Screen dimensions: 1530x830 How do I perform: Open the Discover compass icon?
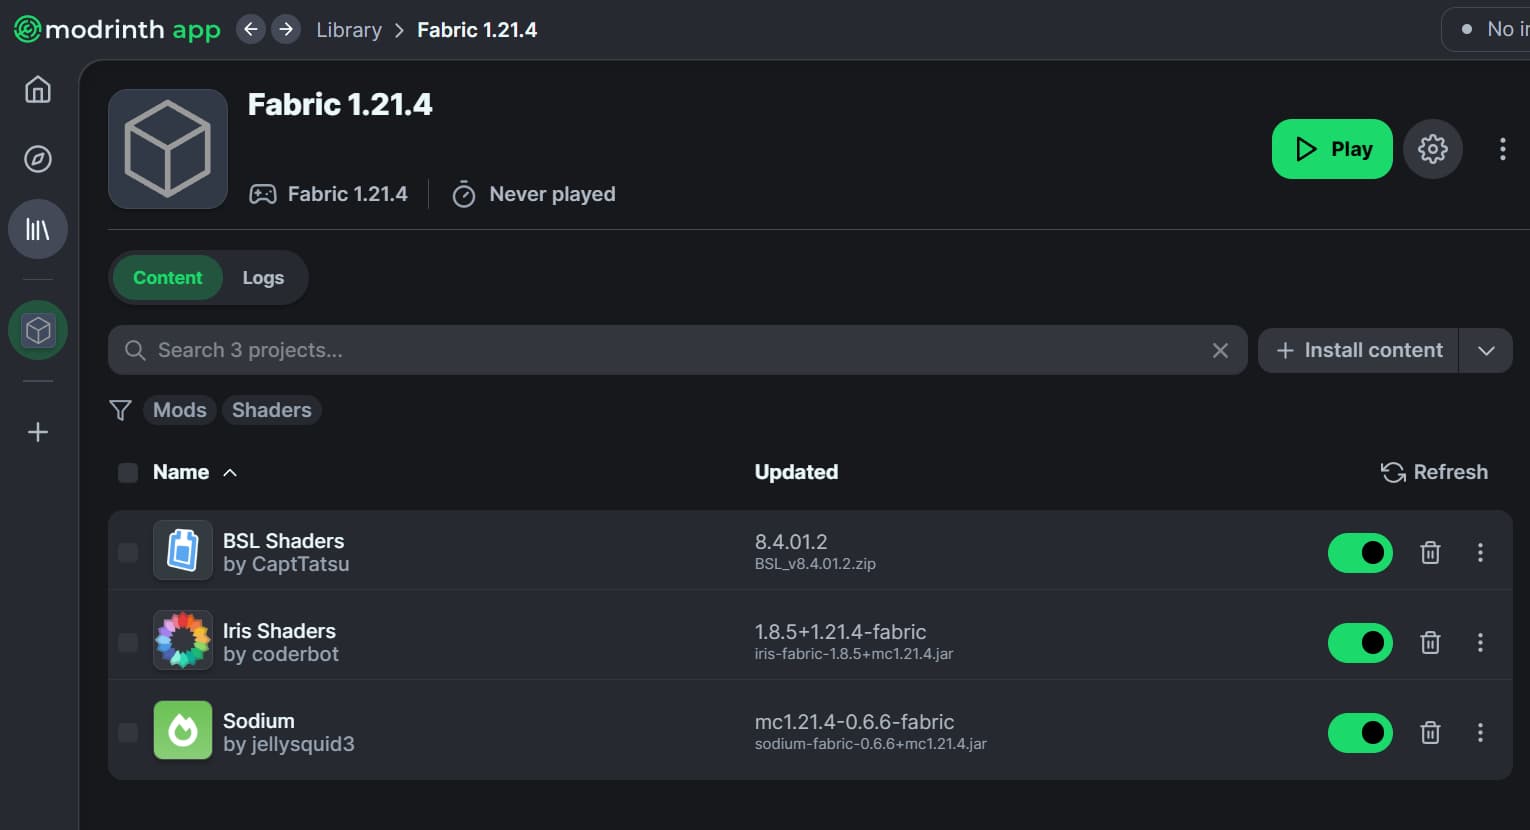(x=38, y=159)
